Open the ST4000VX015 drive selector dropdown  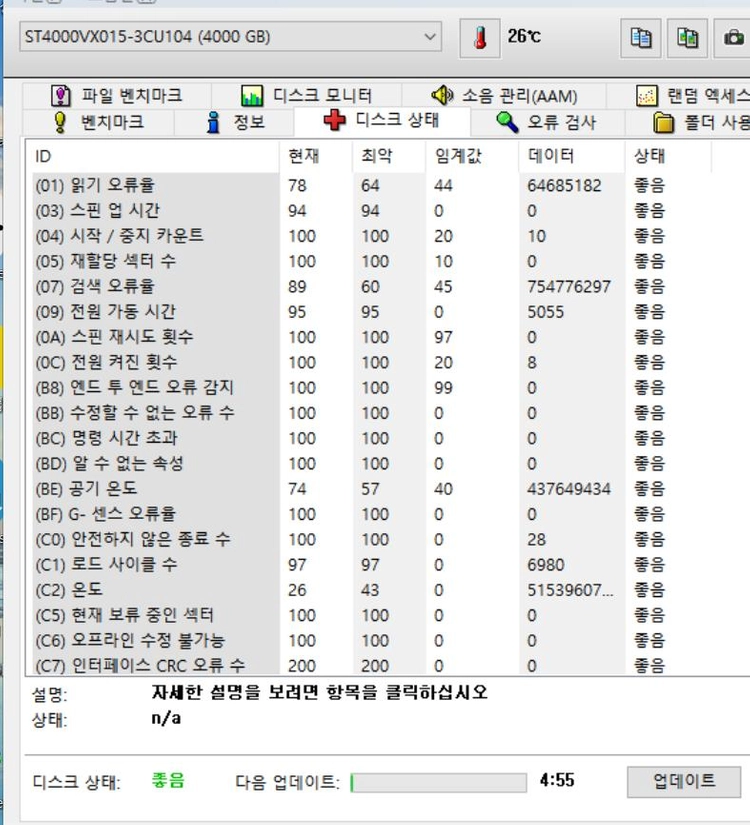tap(230, 37)
